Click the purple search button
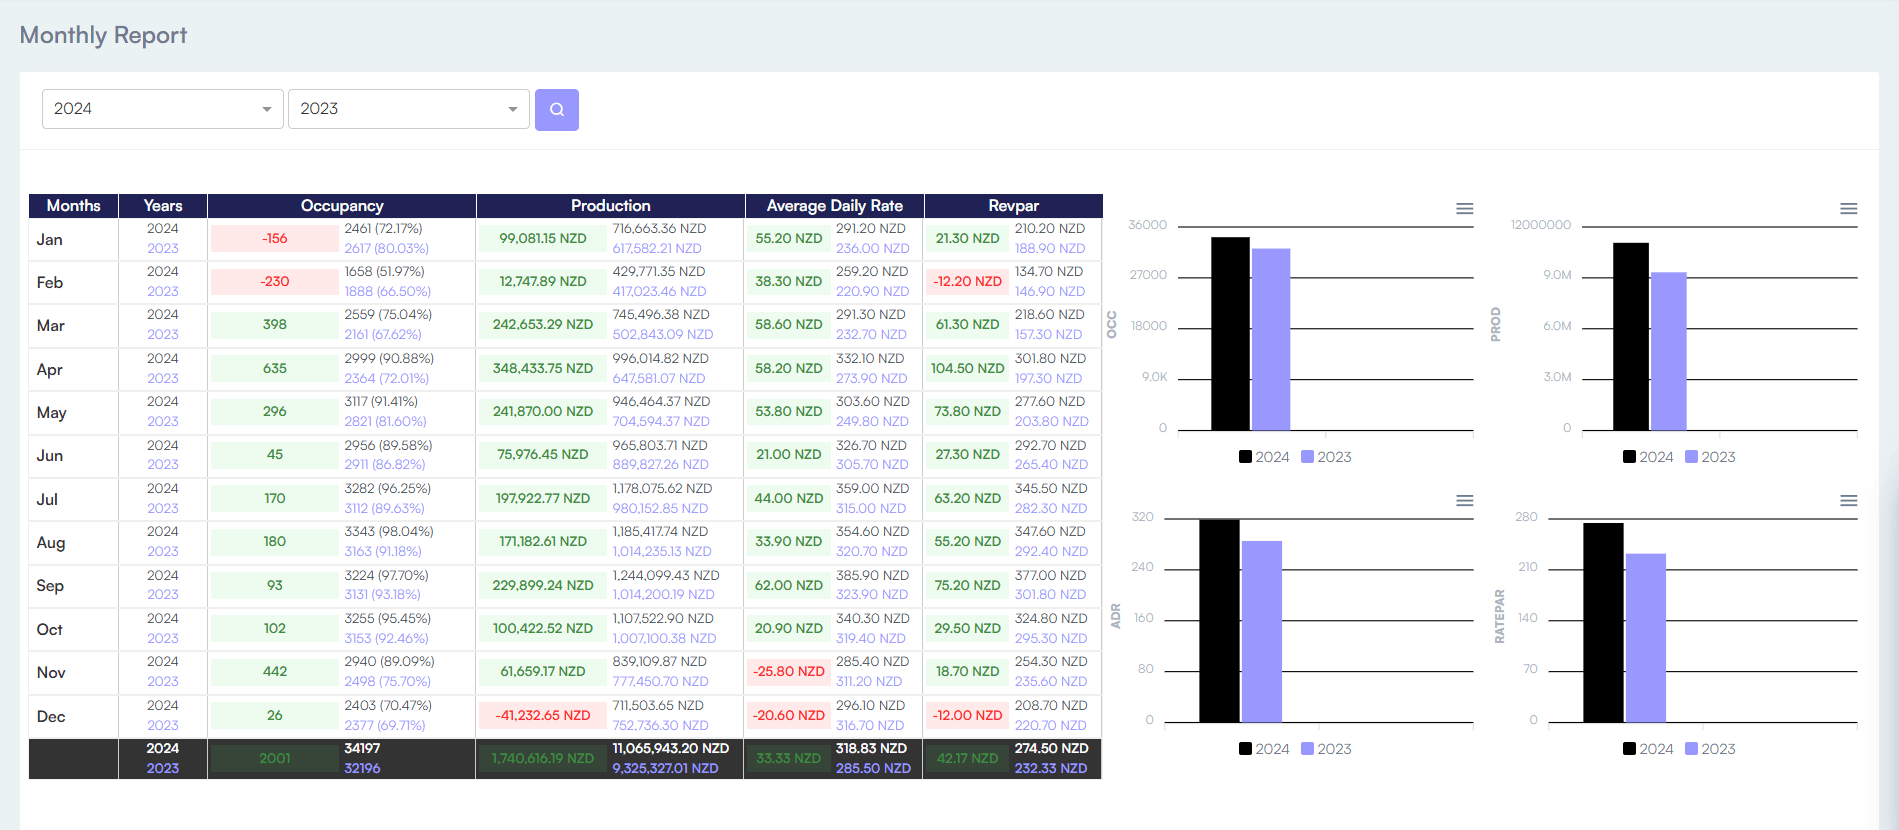The image size is (1899, 830). (x=556, y=110)
